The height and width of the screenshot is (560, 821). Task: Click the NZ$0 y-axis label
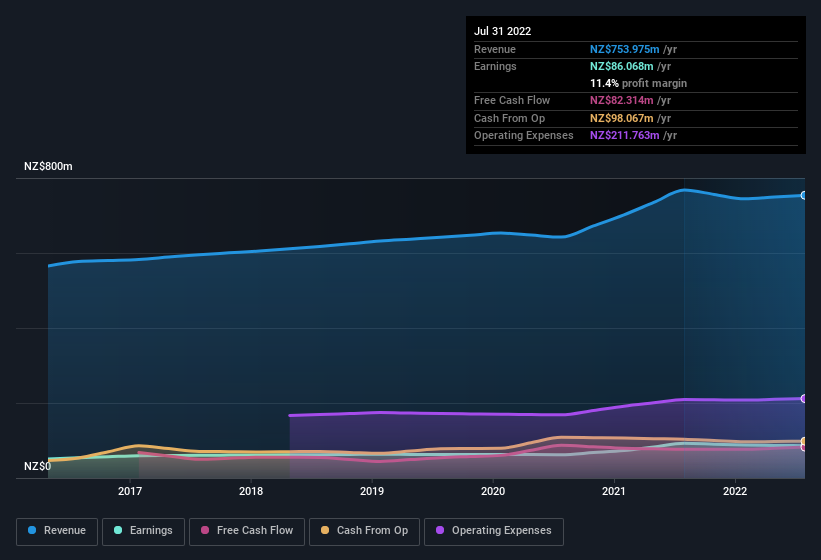(37, 466)
